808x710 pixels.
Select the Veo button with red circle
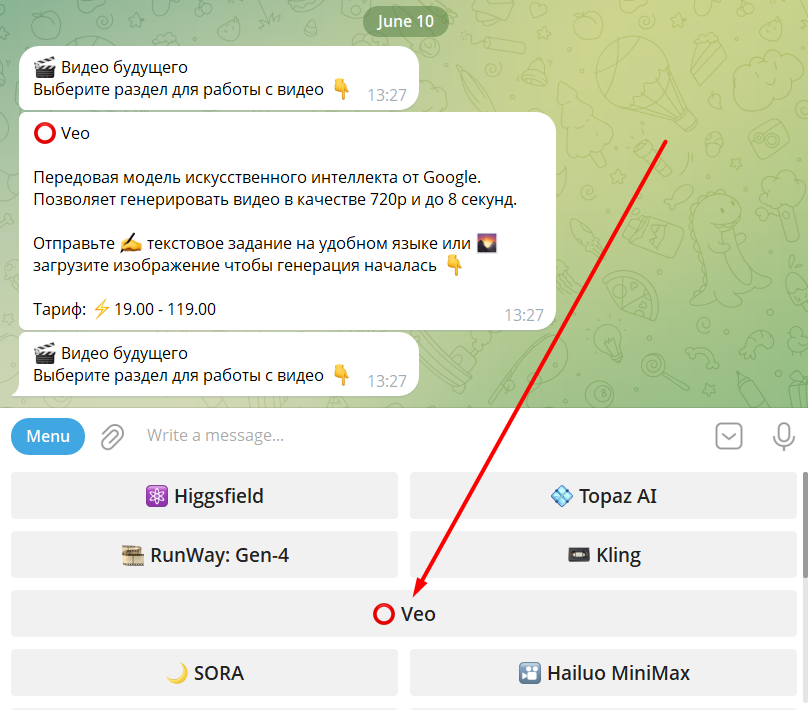pos(404,614)
